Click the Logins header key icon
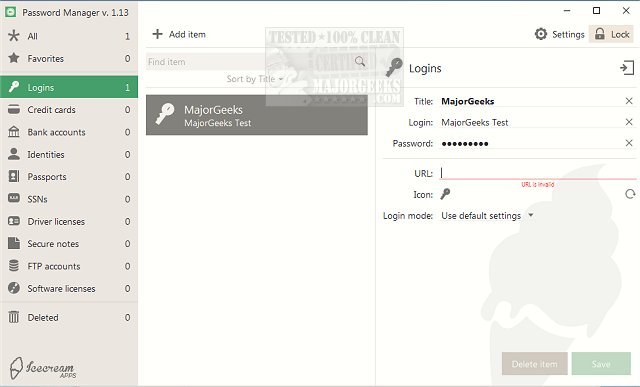Viewport: 640px width, 387px height. [x=394, y=67]
